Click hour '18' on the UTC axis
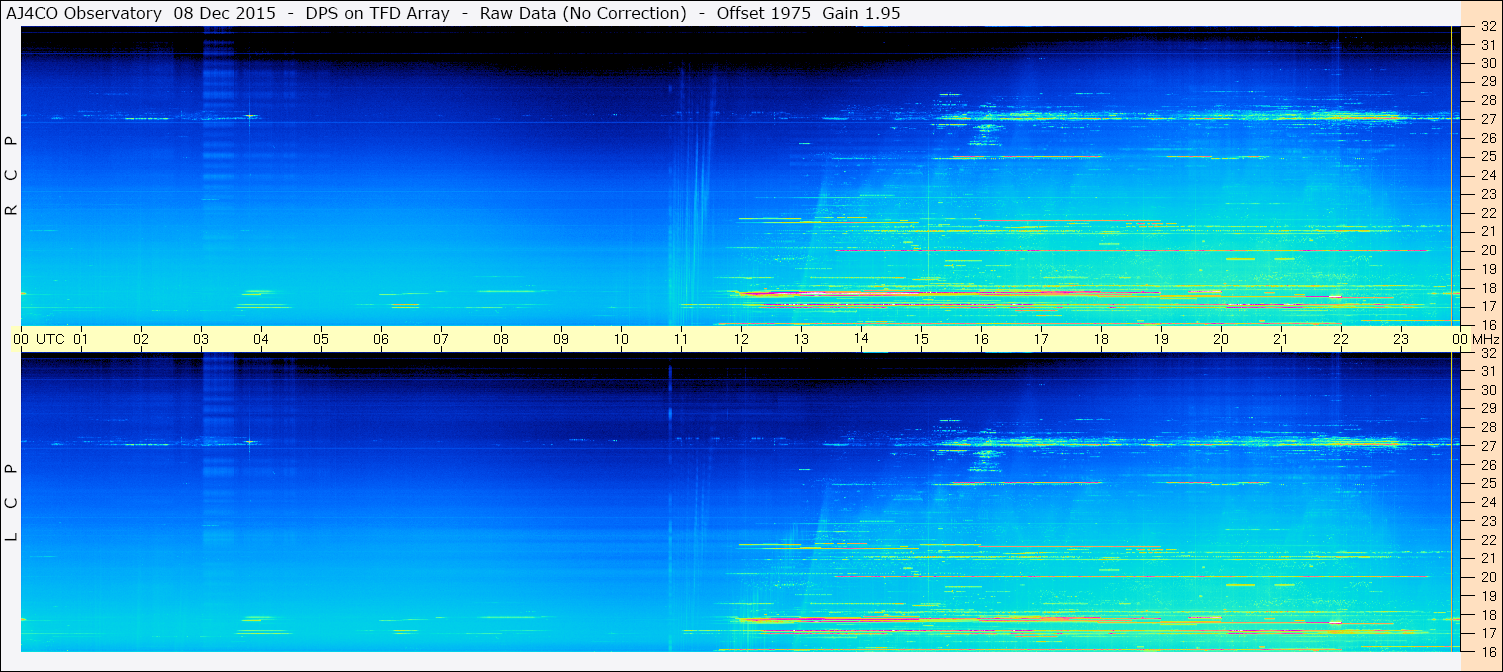Screen dimensions: 1503x672 coord(1101,340)
